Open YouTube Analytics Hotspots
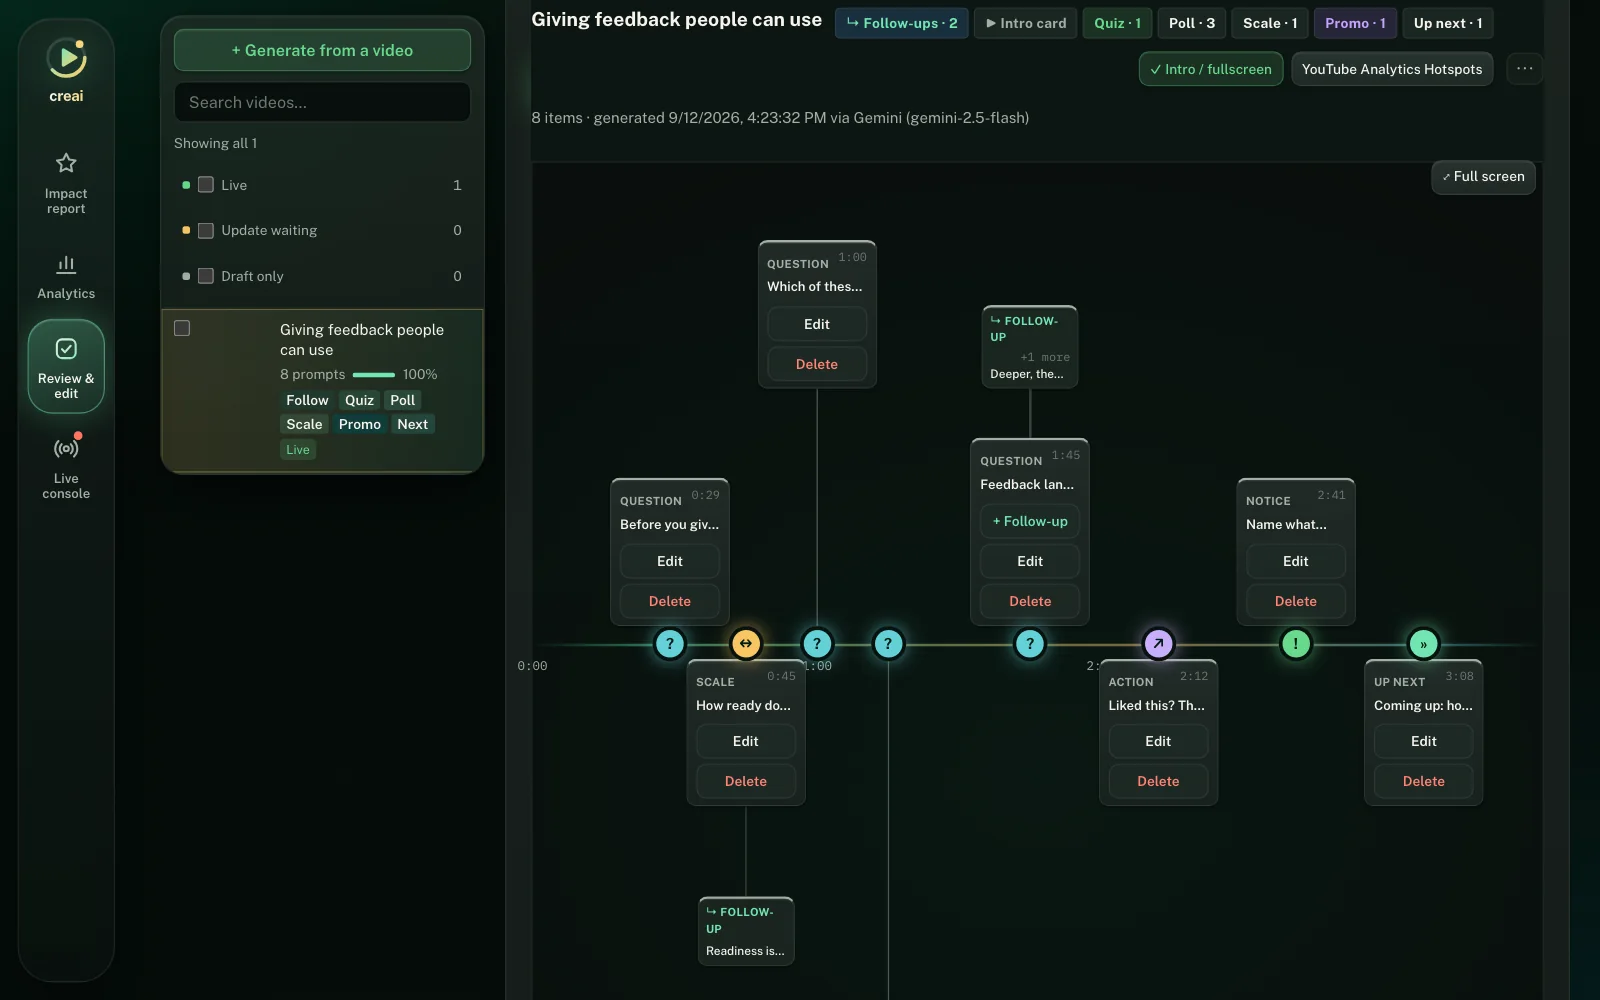Image resolution: width=1600 pixels, height=1000 pixels. tap(1392, 69)
